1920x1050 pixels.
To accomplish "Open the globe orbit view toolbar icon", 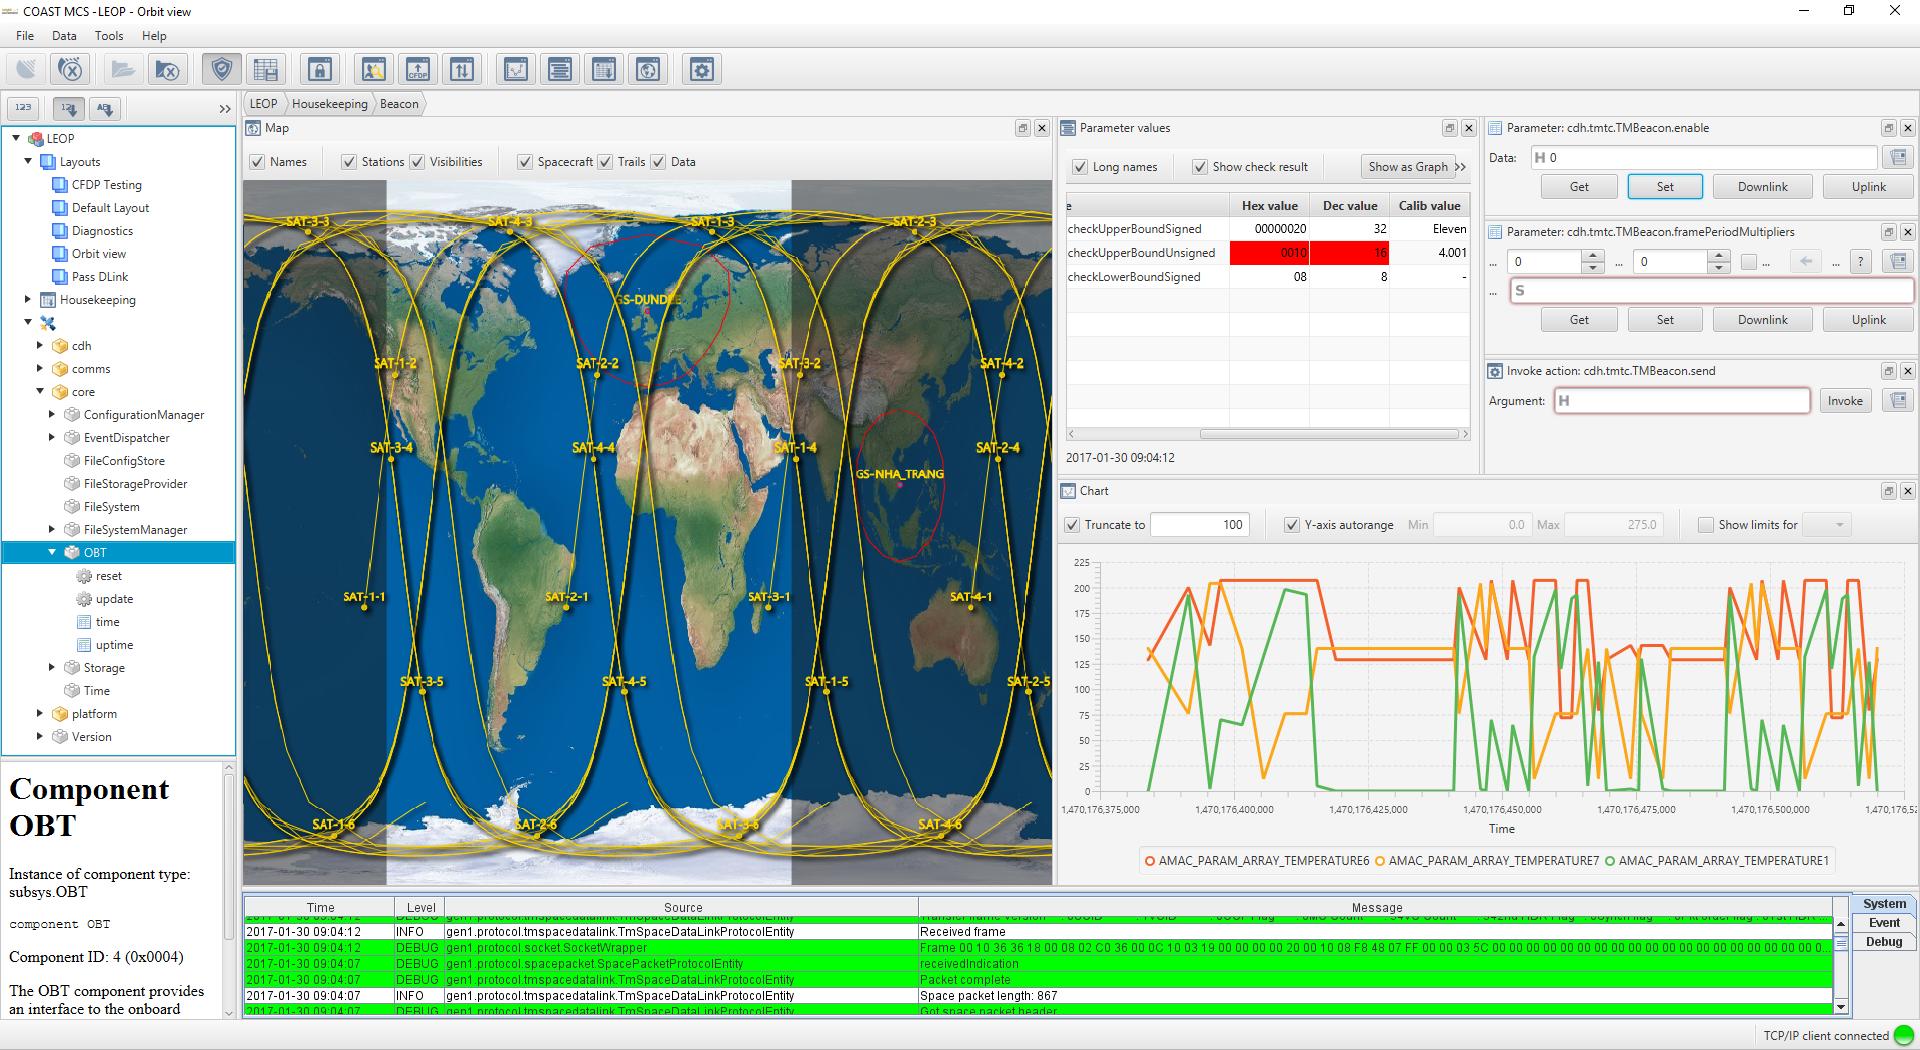I will point(648,69).
